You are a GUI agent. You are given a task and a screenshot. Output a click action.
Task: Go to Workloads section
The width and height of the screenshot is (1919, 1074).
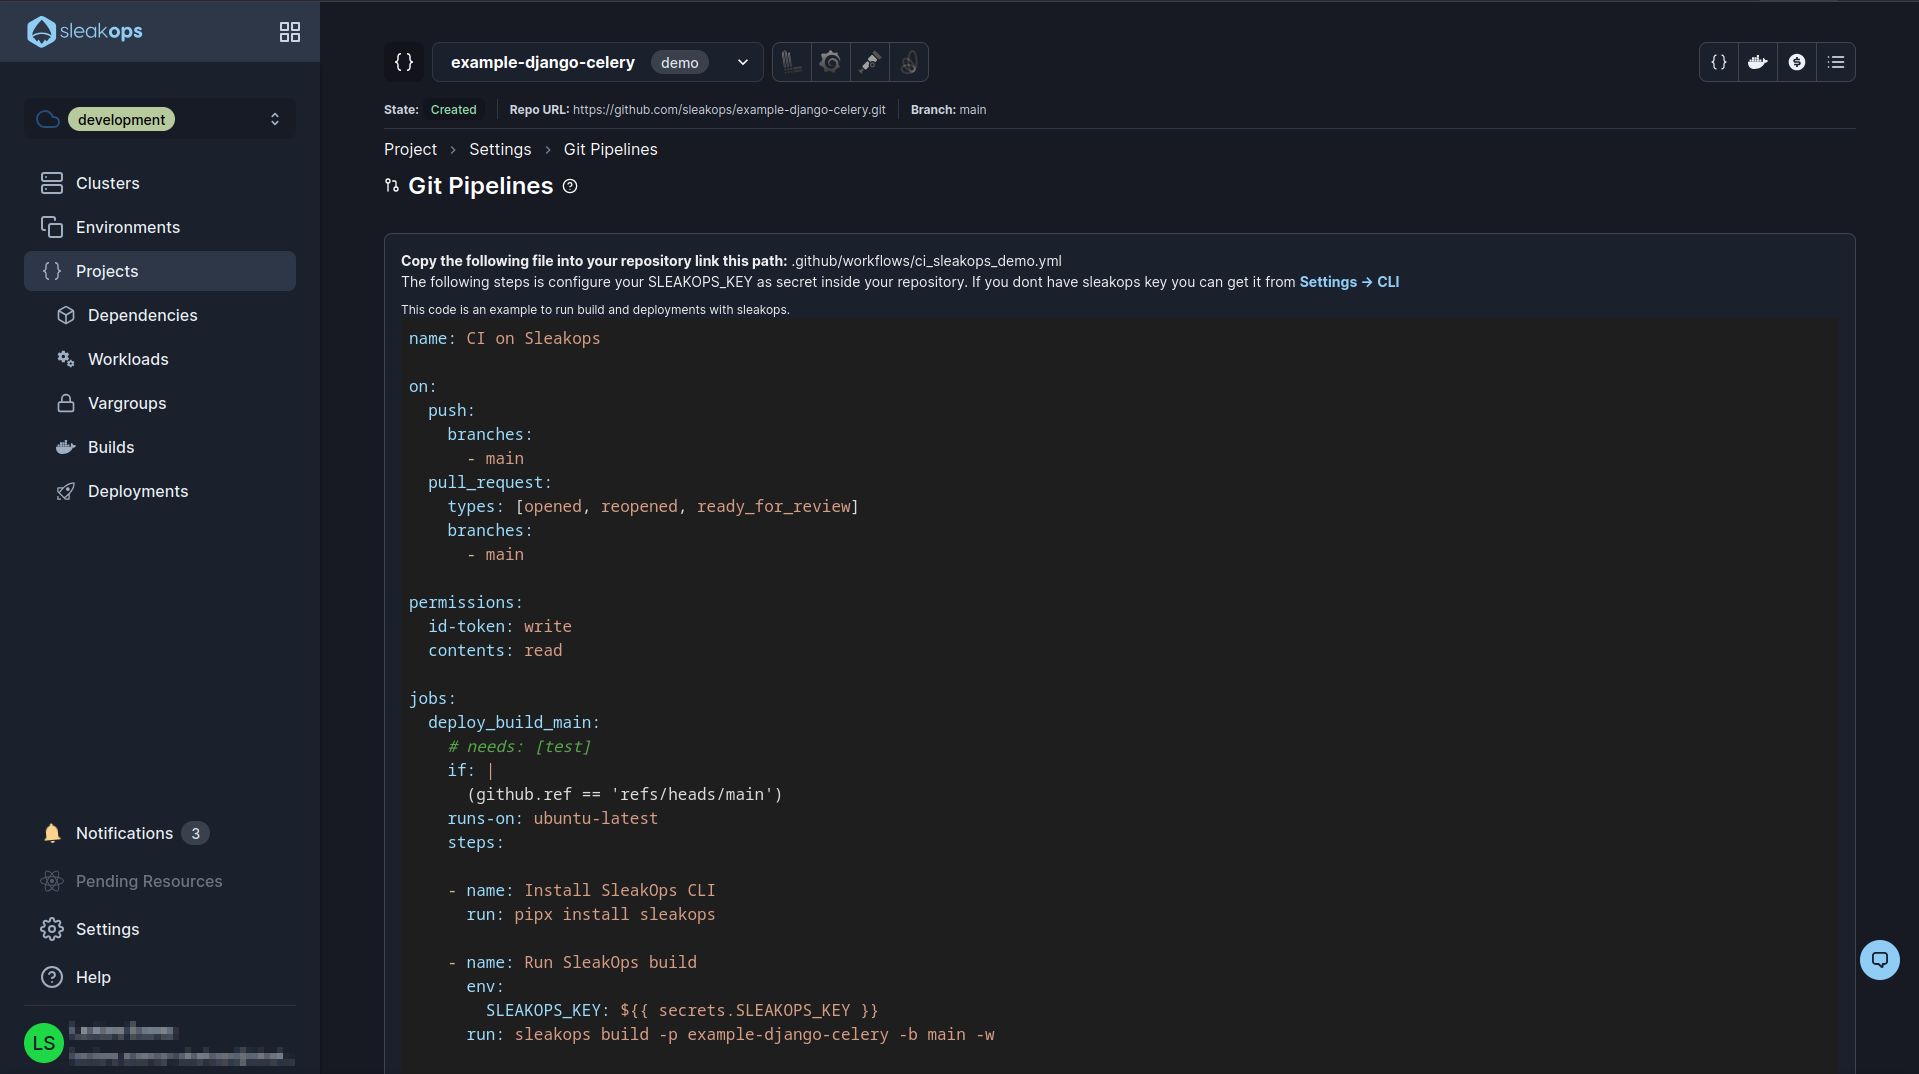point(128,359)
